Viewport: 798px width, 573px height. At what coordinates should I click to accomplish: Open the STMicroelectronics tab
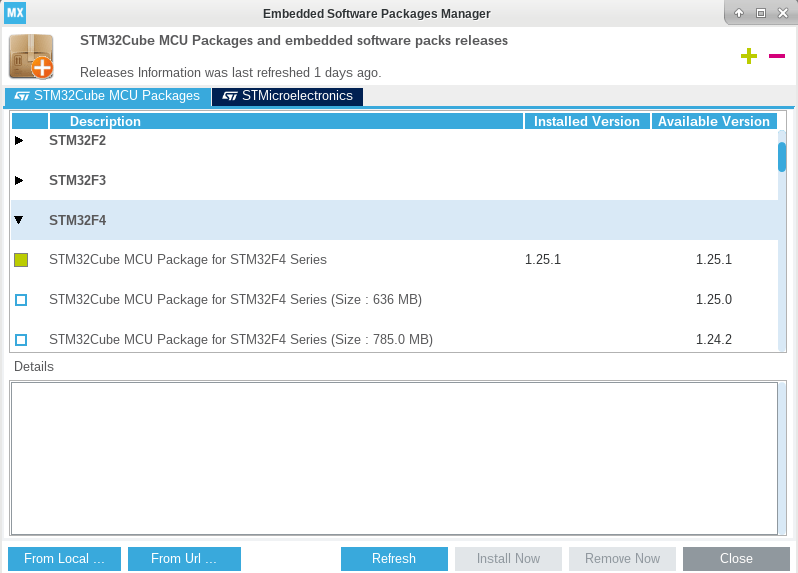point(287,96)
